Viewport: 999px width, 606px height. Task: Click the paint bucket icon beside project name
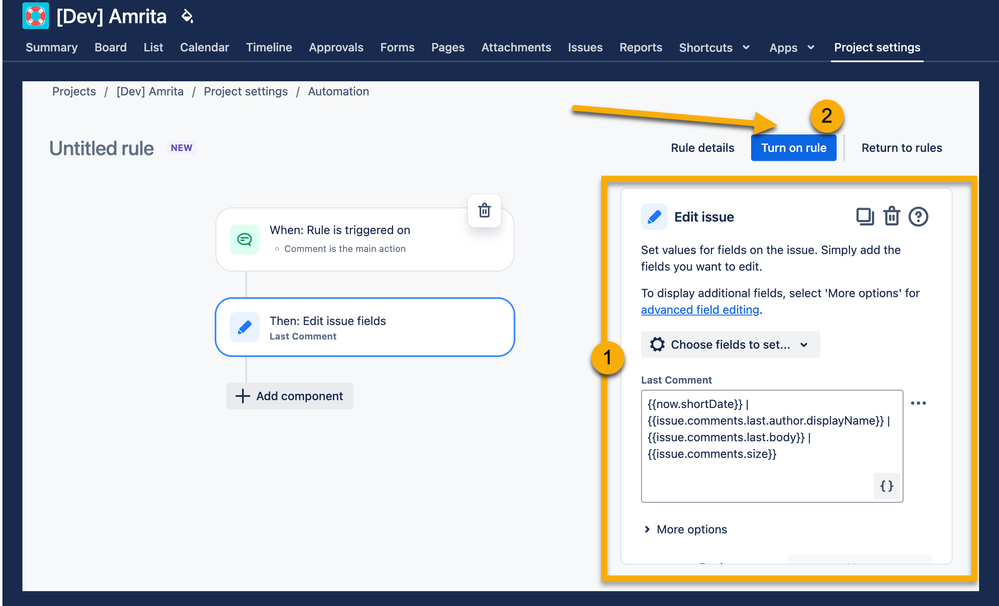click(x=187, y=16)
